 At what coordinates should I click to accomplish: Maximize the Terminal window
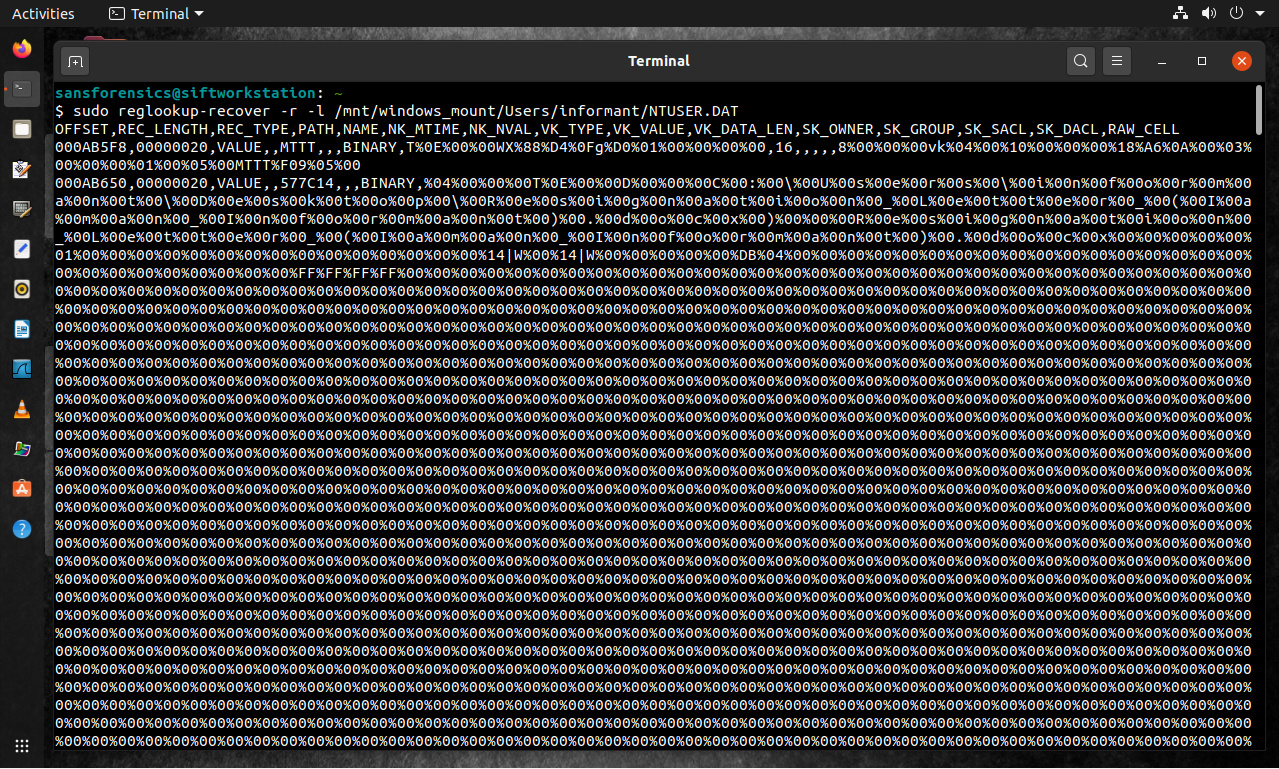(1202, 61)
